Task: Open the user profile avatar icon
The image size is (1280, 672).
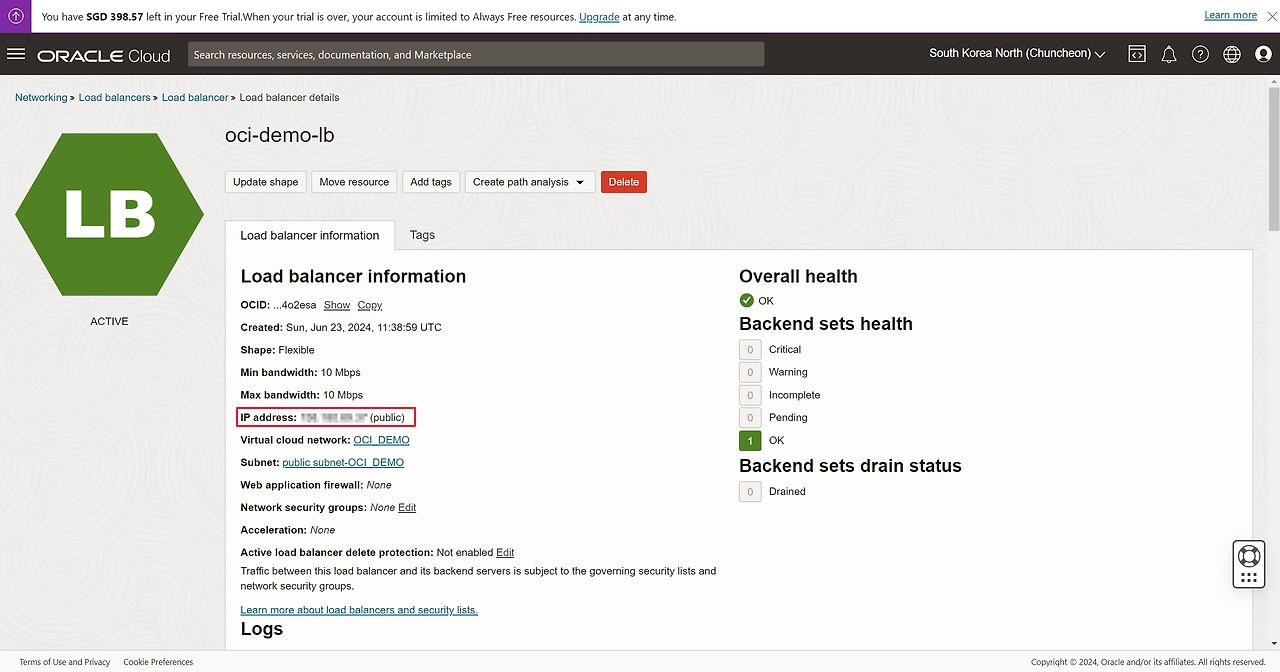Action: pos(1263,54)
